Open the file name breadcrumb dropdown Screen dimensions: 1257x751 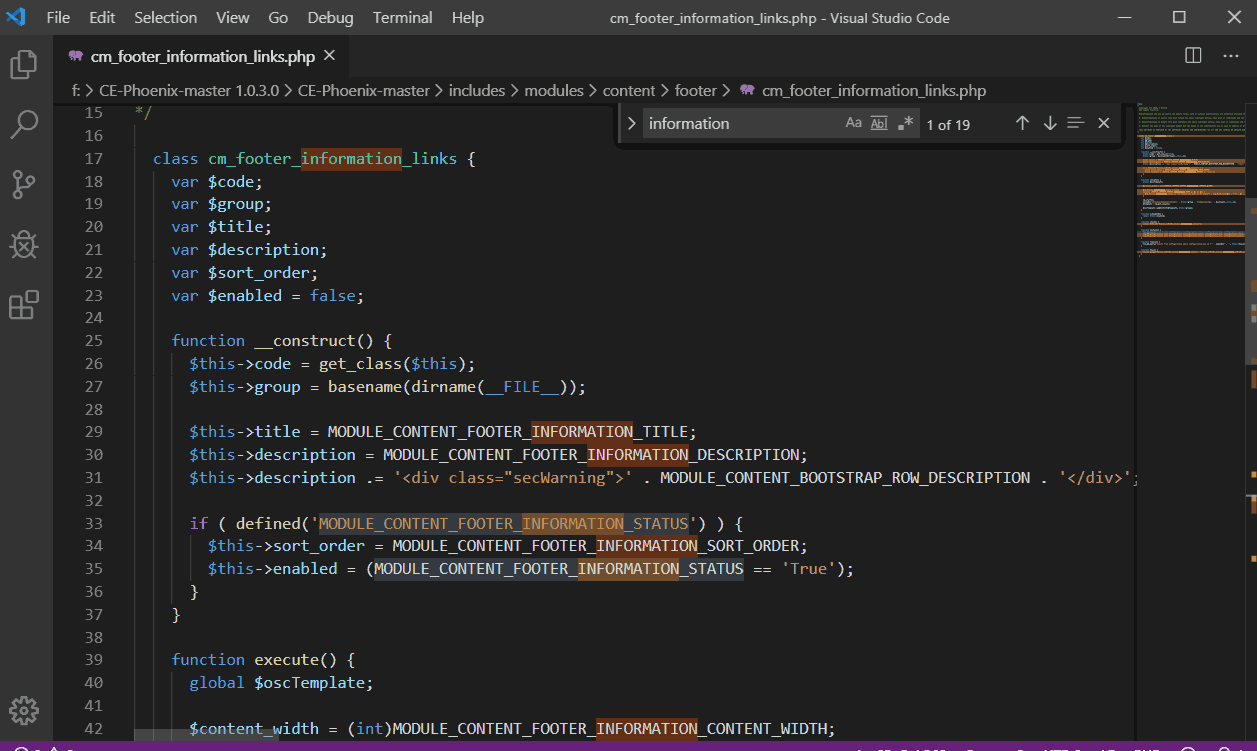874,90
